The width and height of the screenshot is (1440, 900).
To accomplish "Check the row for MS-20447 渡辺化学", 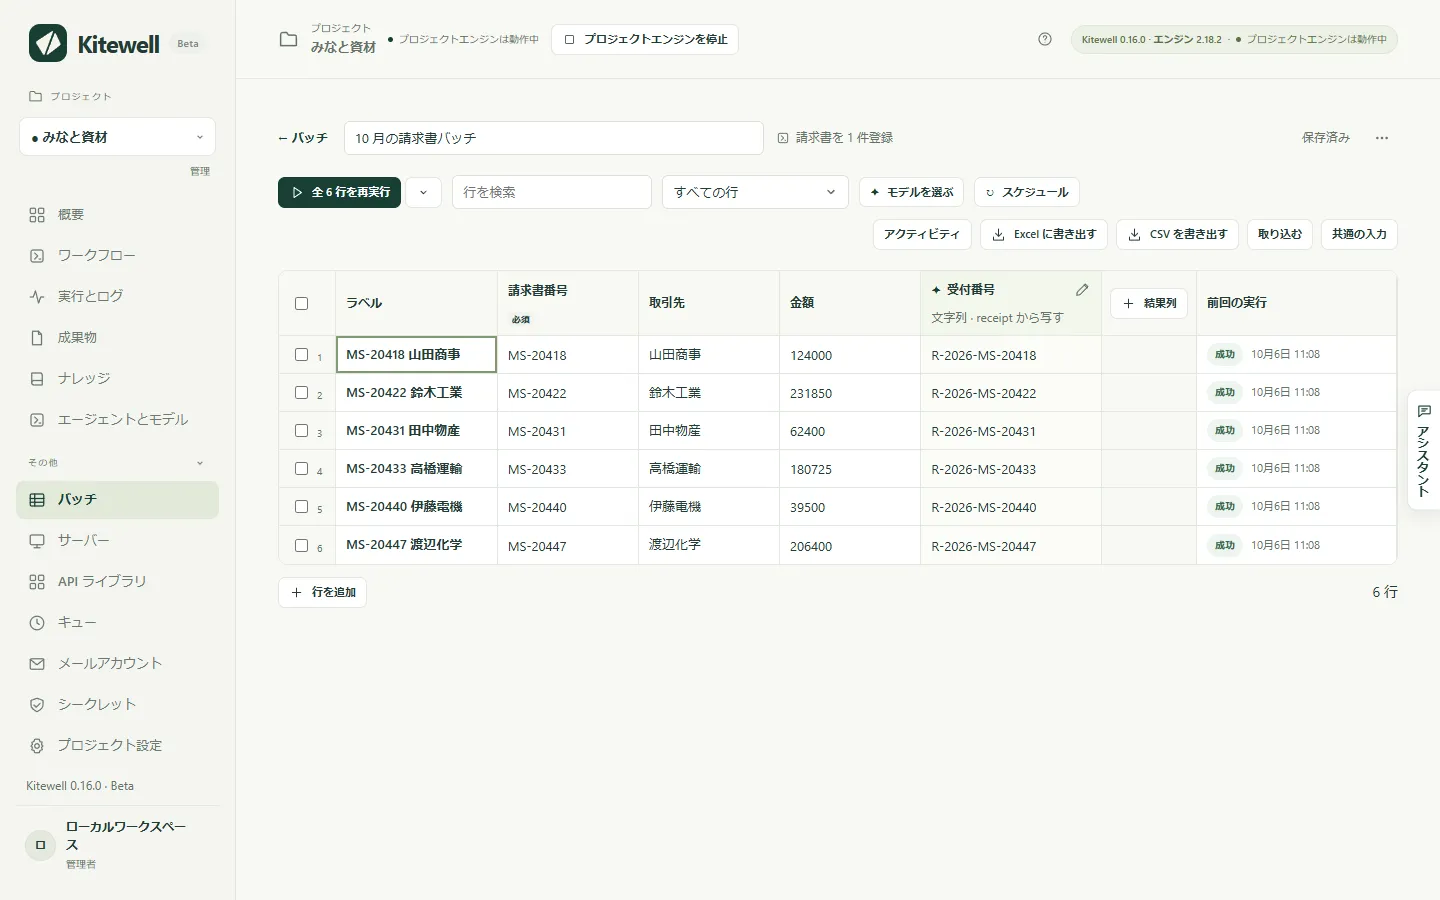I will [x=301, y=545].
